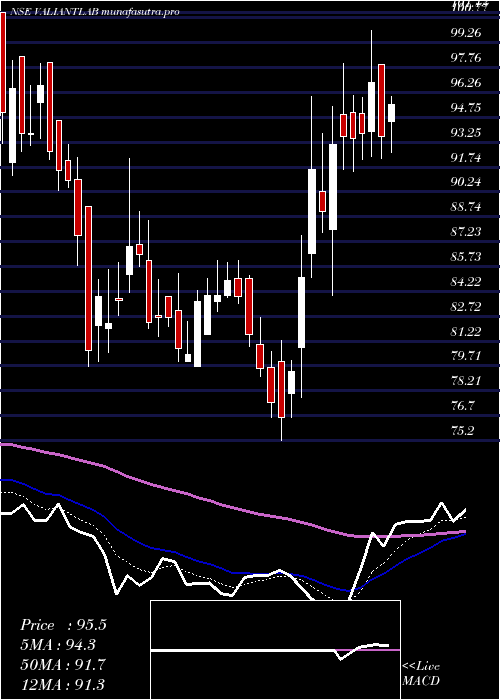Viewport: 500px width, 700px height.
Task: Click the 84.22 price axis label
Action: tap(466, 282)
